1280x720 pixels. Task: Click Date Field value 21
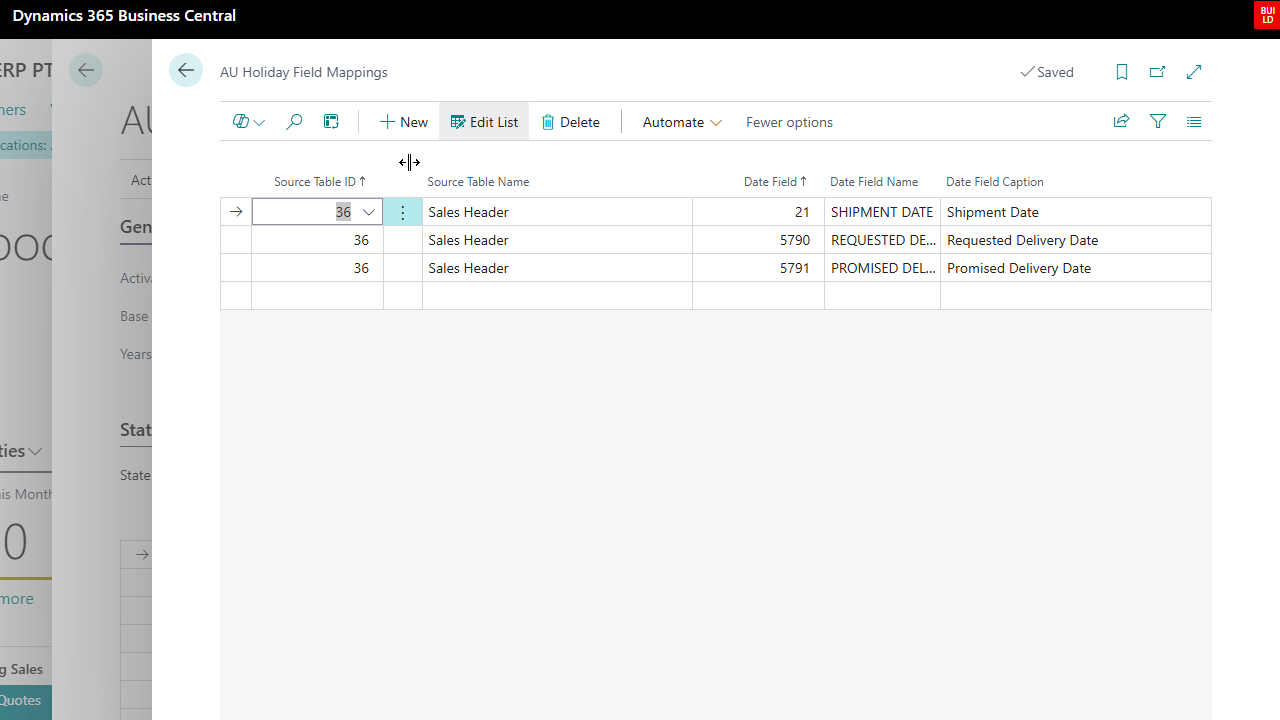[758, 212]
